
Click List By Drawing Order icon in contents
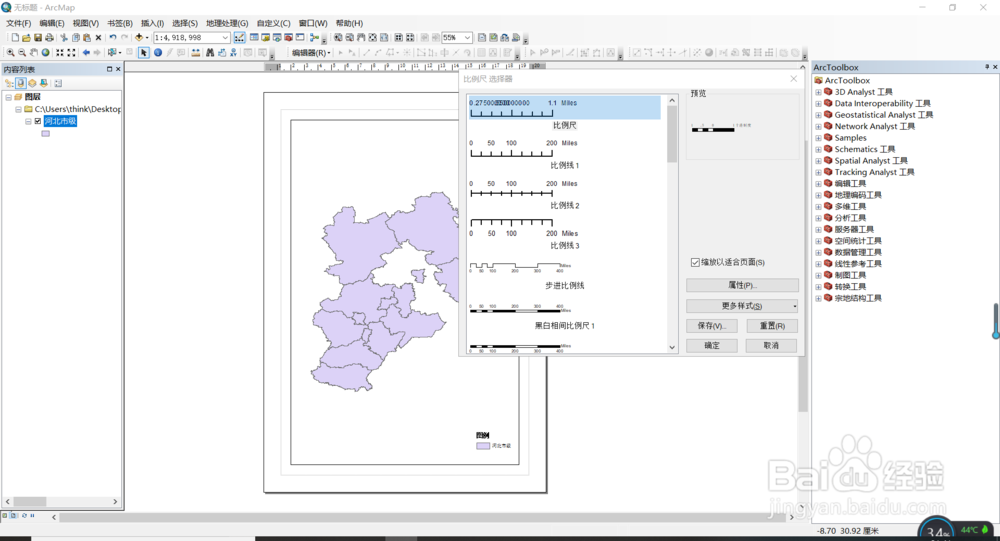click(10, 83)
